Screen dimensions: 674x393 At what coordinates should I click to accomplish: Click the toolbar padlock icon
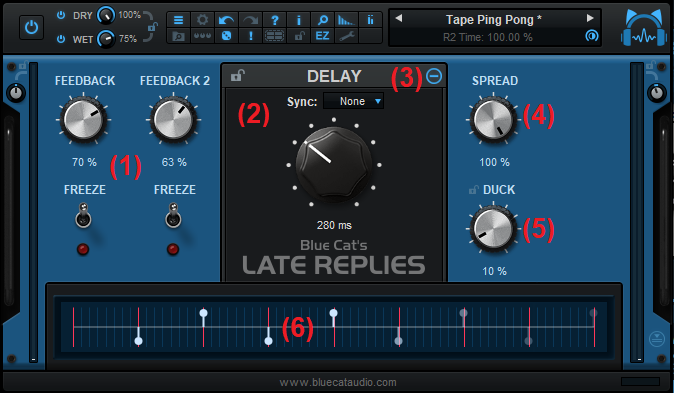coord(299,36)
